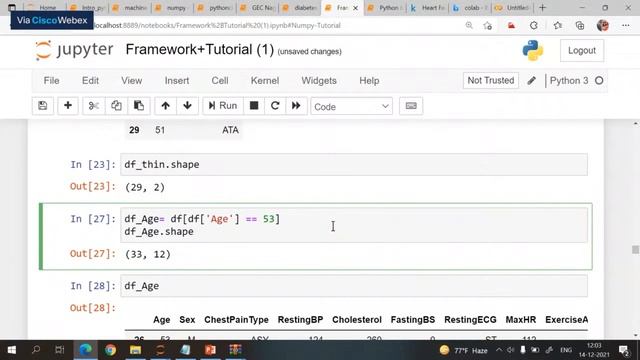Viewport: 640px width, 360px height.
Task: Click the notebook vertical scrollbar thumb
Action: pyautogui.click(x=635, y=249)
